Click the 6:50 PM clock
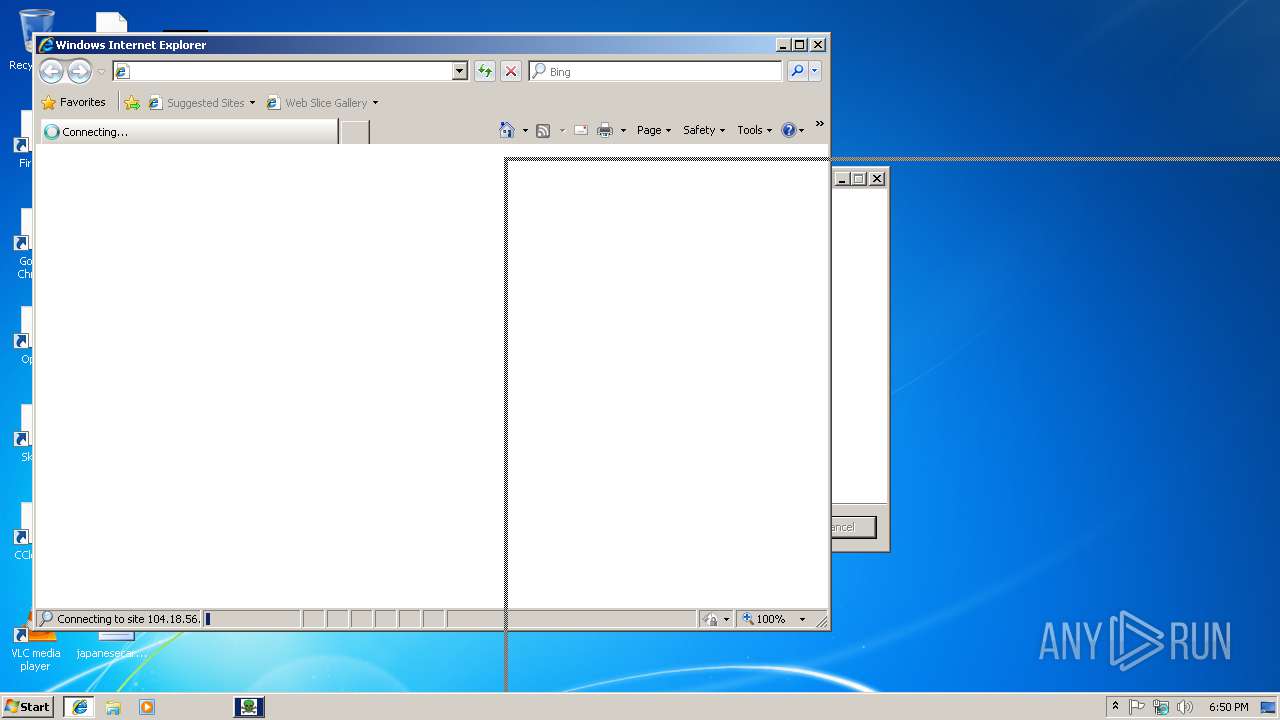The width and height of the screenshot is (1280, 720). [1228, 707]
